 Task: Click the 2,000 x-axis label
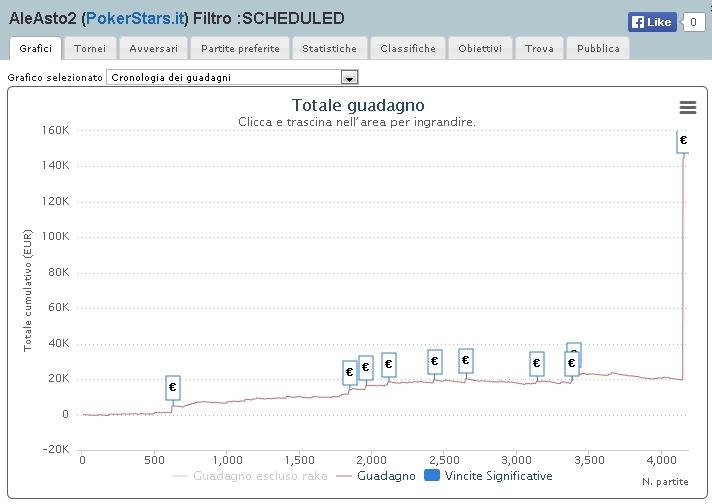371,460
